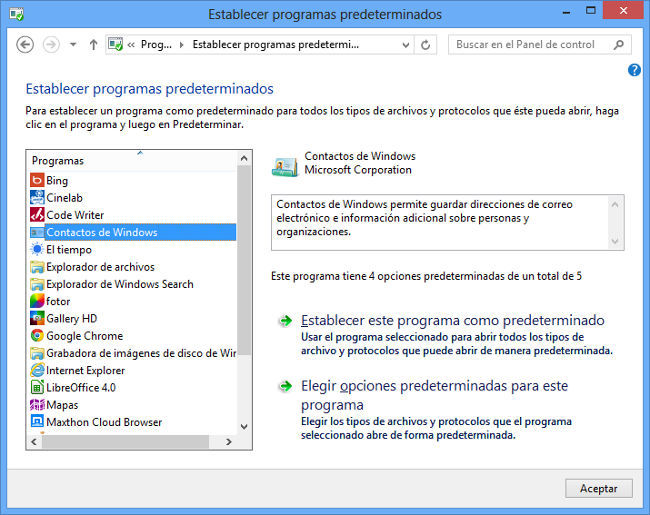Screen dimensions: 650x515
Task: Click the El tiempo sun icon
Action: coord(37,249)
